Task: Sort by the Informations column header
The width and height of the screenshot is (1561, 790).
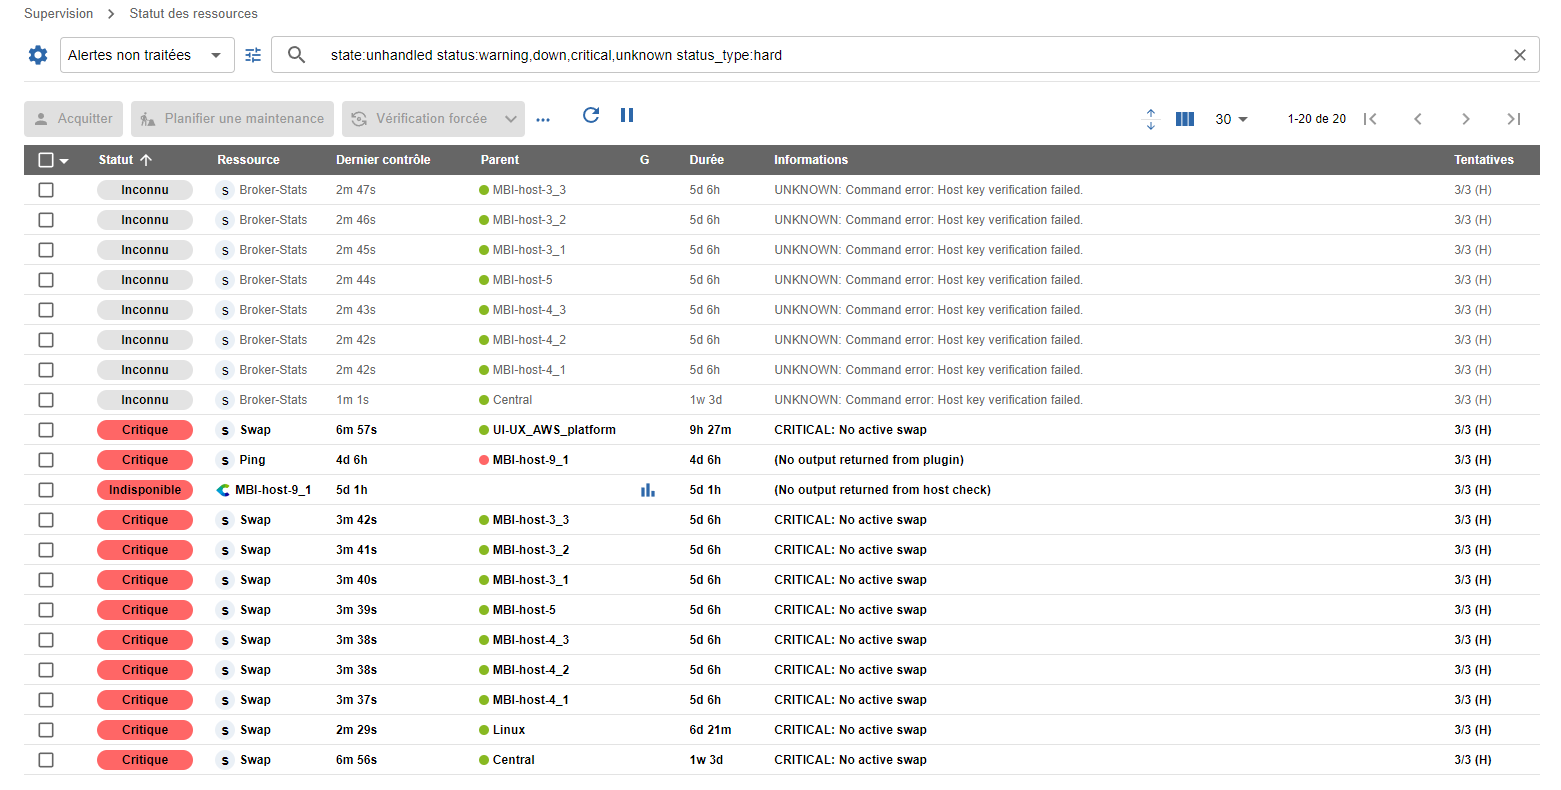Action: [x=811, y=160]
